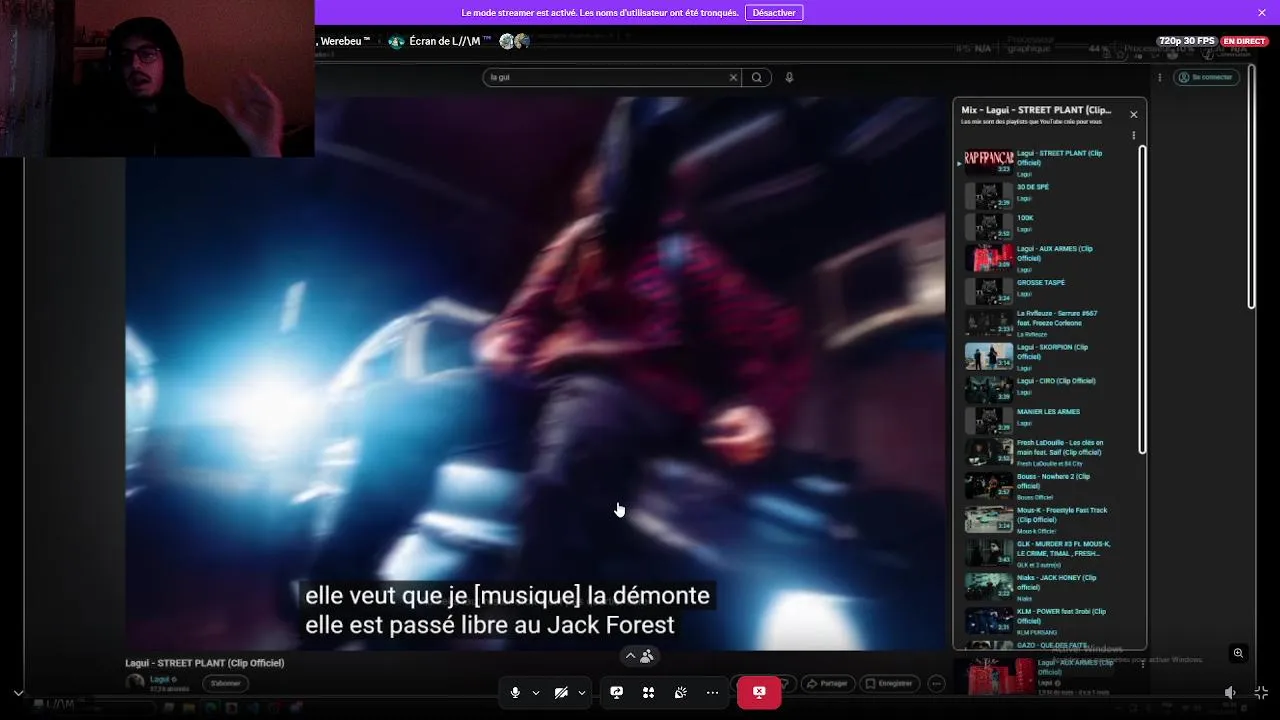Open camera options dropdown arrow
This screenshot has height=720, width=1280.
click(582, 692)
